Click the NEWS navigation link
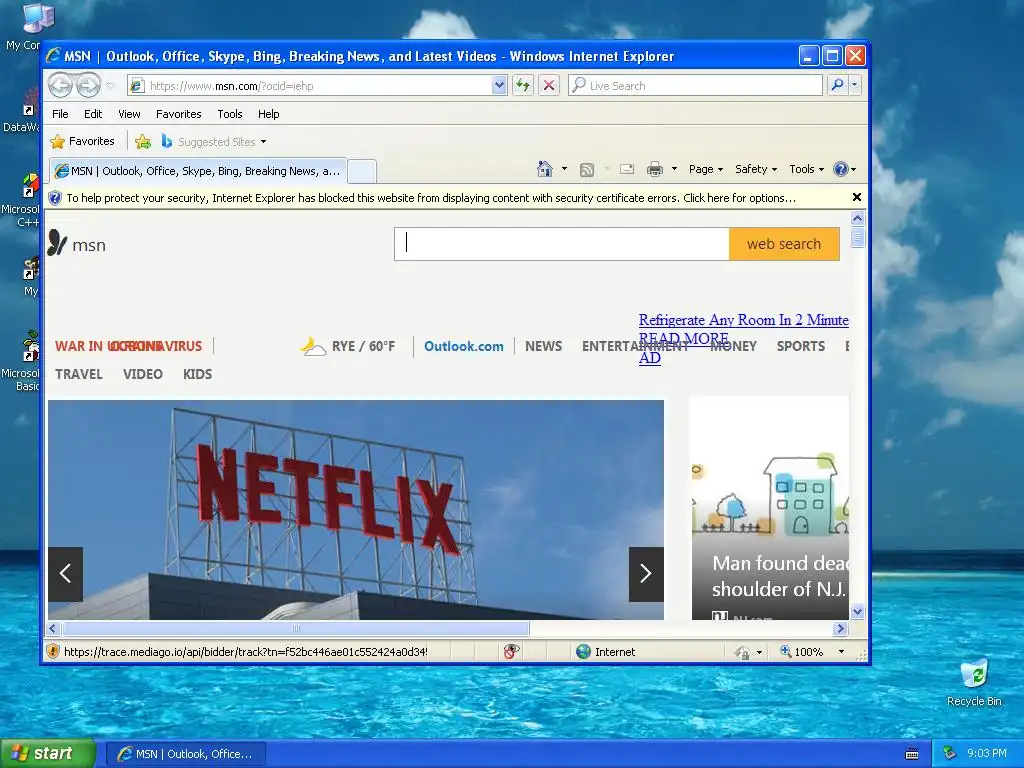This screenshot has width=1024, height=768. (x=543, y=346)
